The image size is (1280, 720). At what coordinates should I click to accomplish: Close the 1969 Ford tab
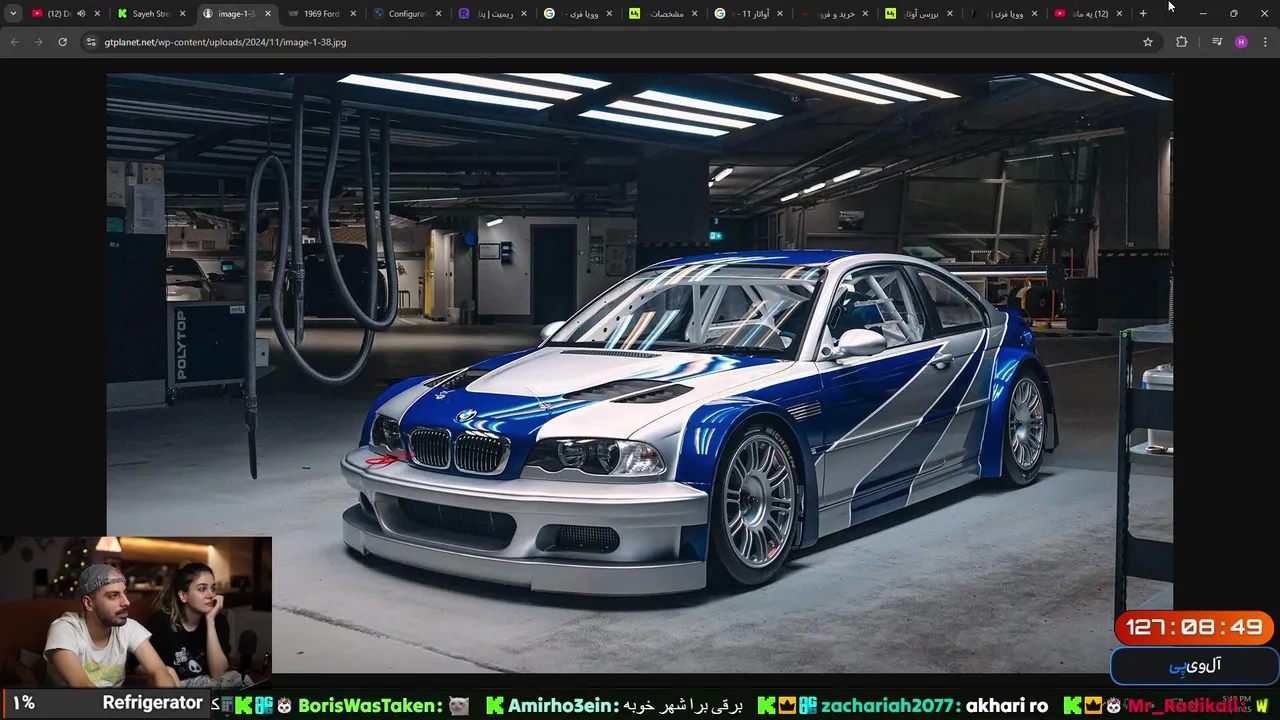353,14
